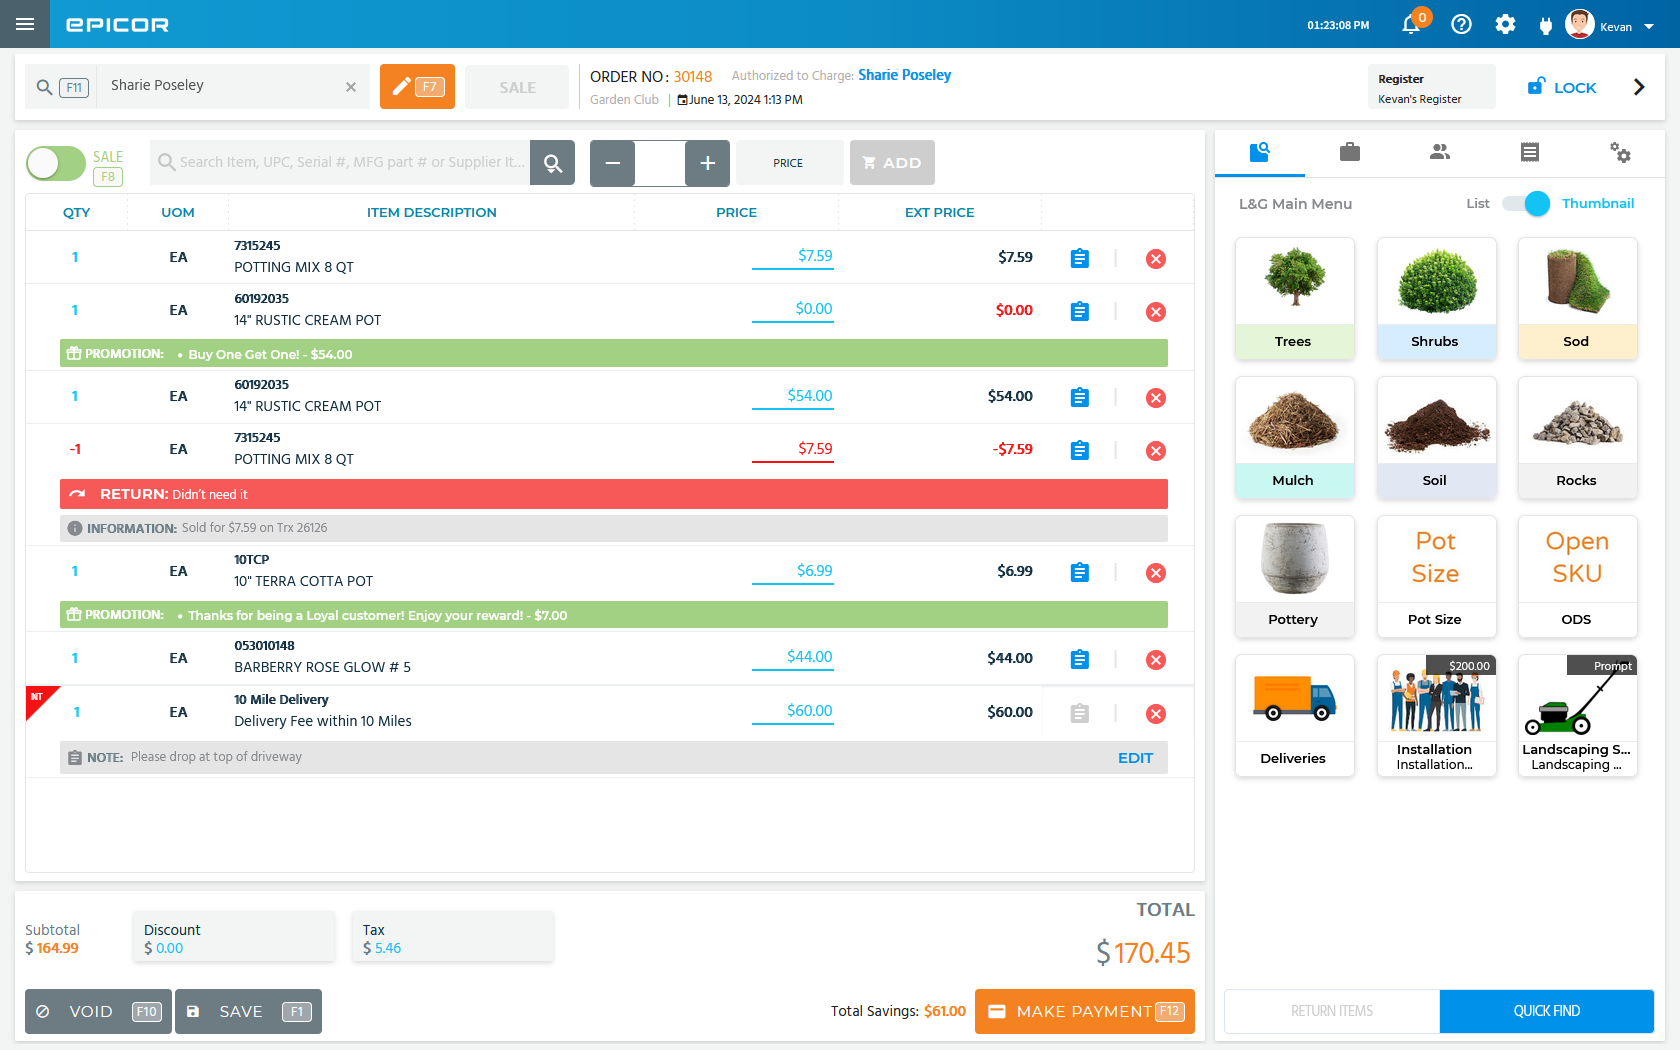Switch to the customers people tab
1680x1050 pixels.
(1439, 152)
